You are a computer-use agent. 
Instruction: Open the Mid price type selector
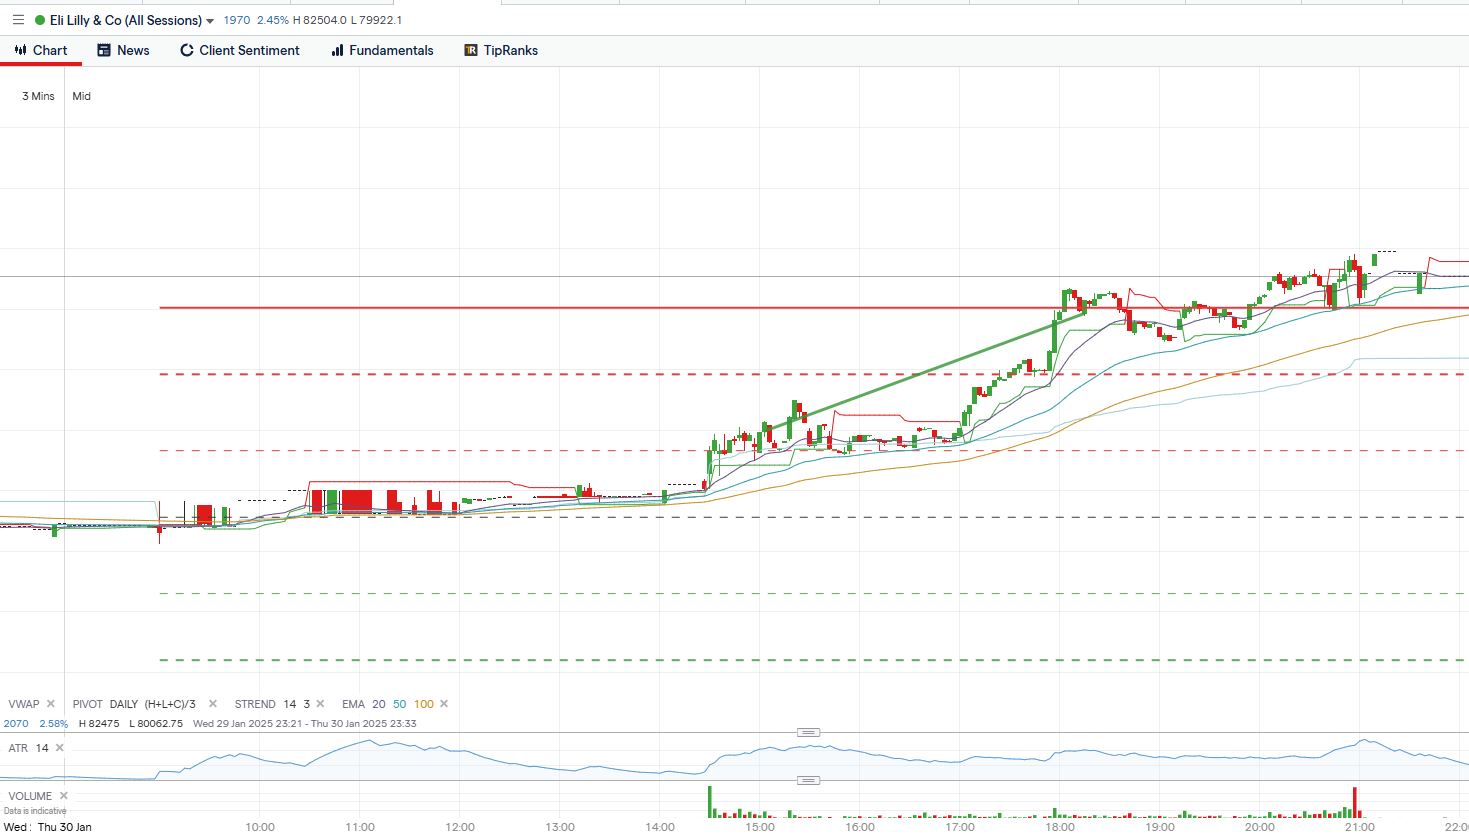pyautogui.click(x=82, y=96)
